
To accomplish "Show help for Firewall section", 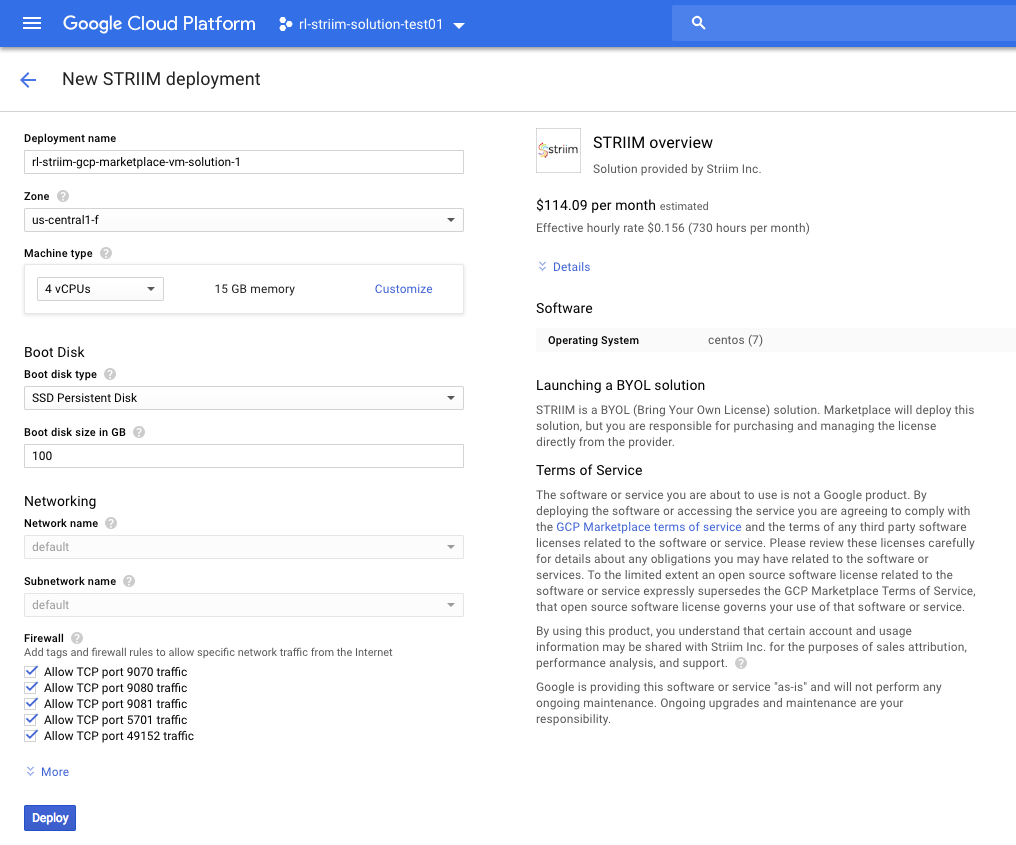I will 77,638.
